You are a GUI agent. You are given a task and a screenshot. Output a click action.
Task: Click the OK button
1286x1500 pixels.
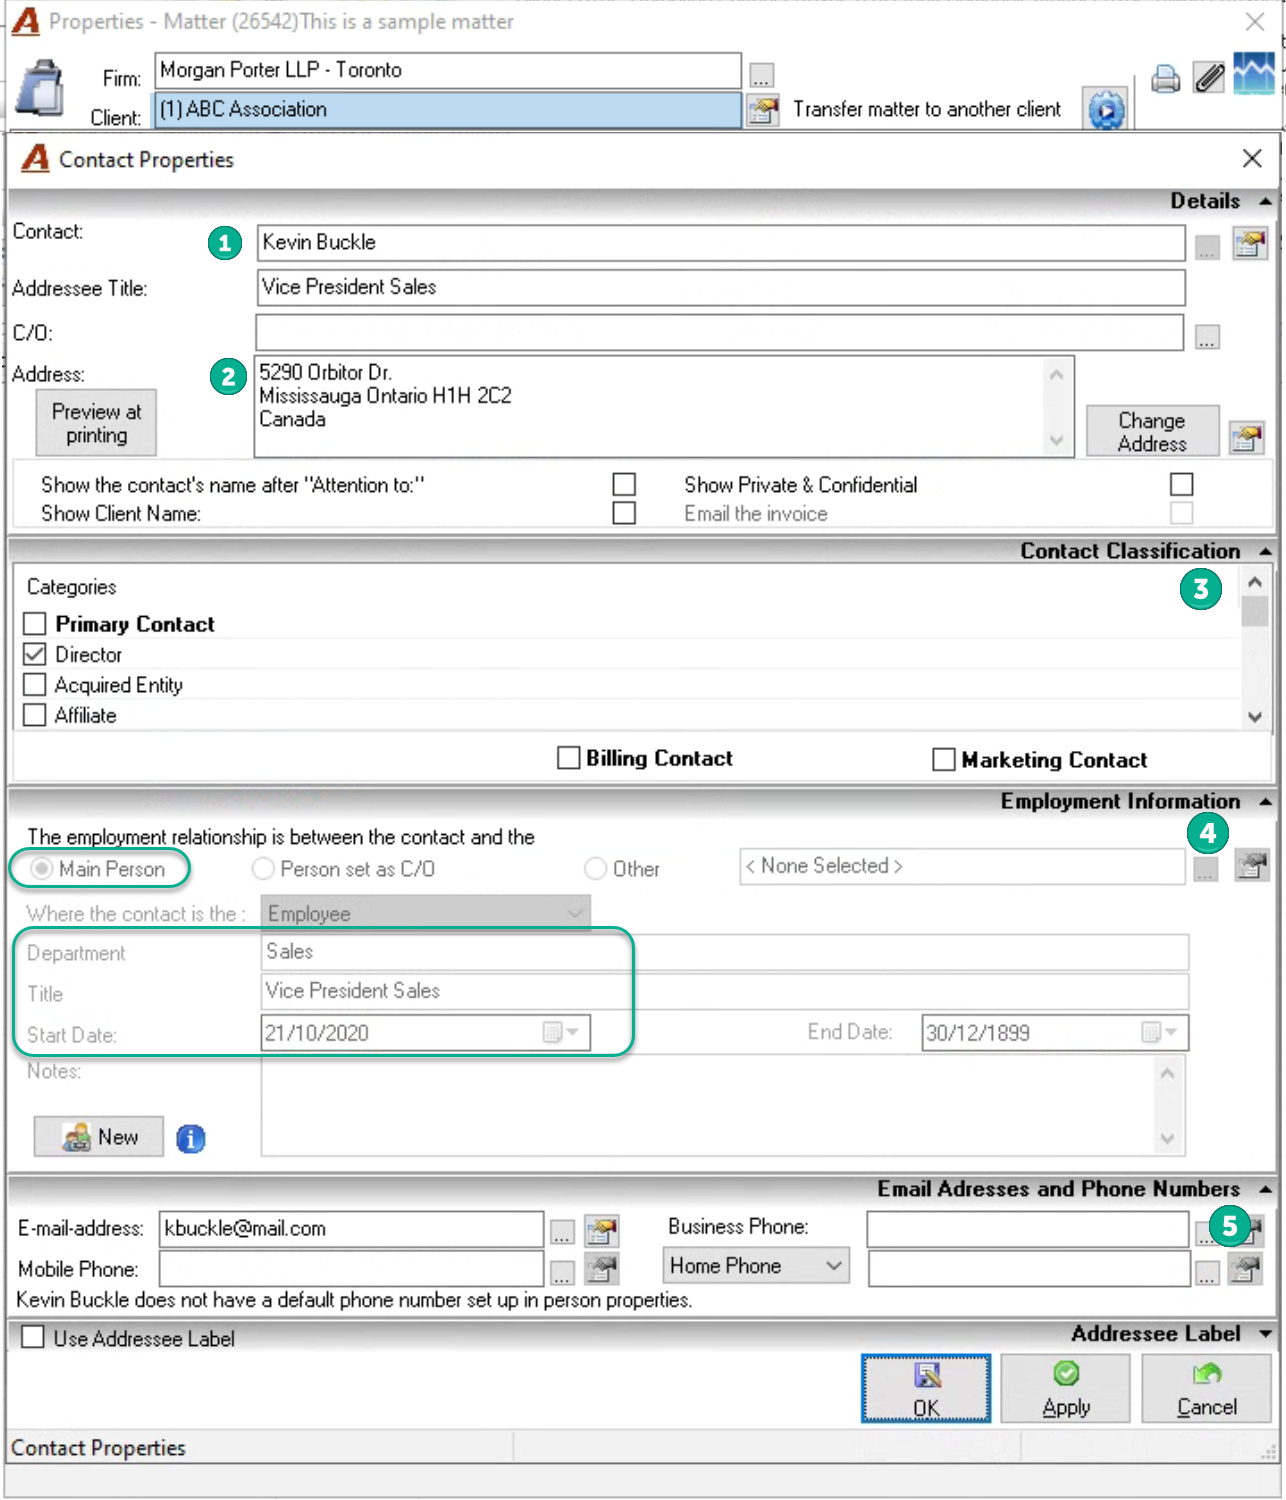926,1388
